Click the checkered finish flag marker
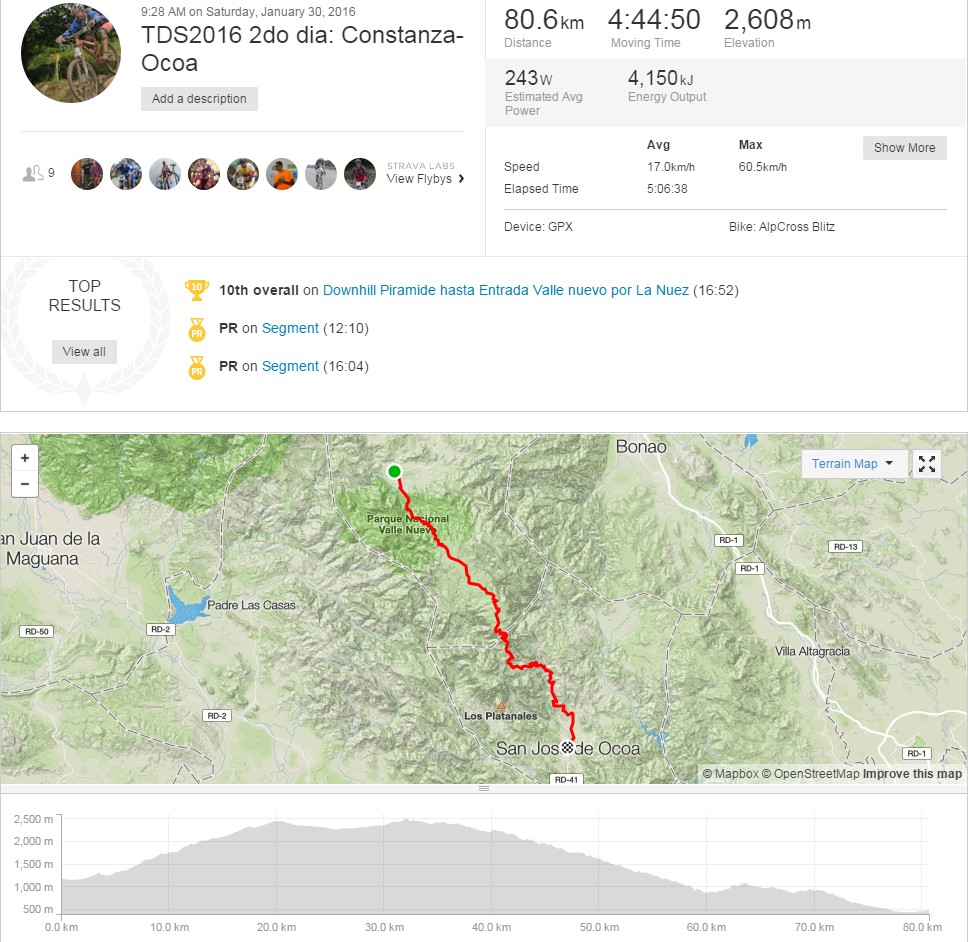This screenshot has width=968, height=942. click(567, 747)
